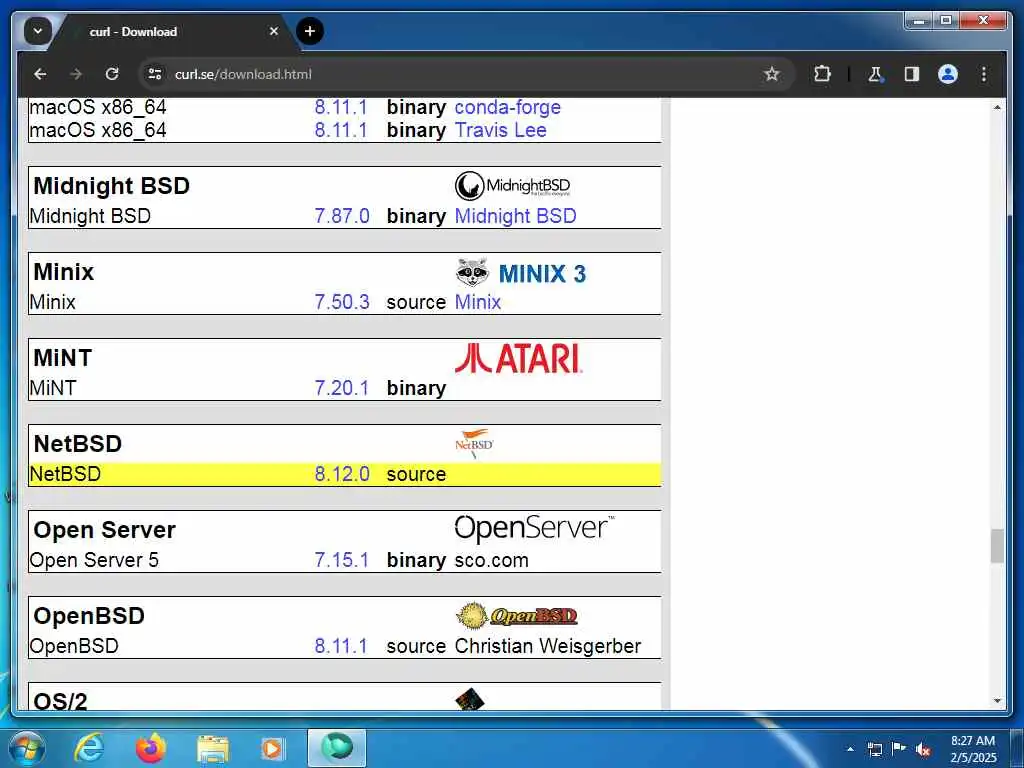The image size is (1024, 768).
Task: Click the 'MiNT' bold heading
Action: [x=63, y=358]
